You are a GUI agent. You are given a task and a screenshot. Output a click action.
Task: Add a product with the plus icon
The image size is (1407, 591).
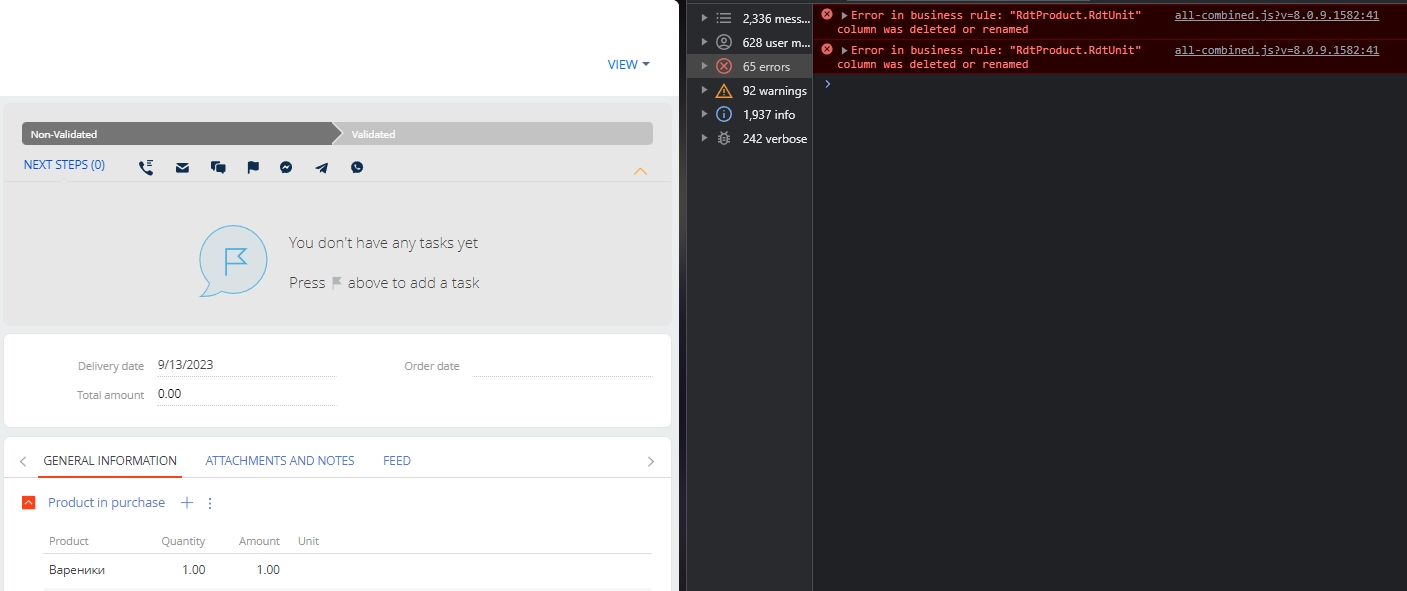pos(186,503)
